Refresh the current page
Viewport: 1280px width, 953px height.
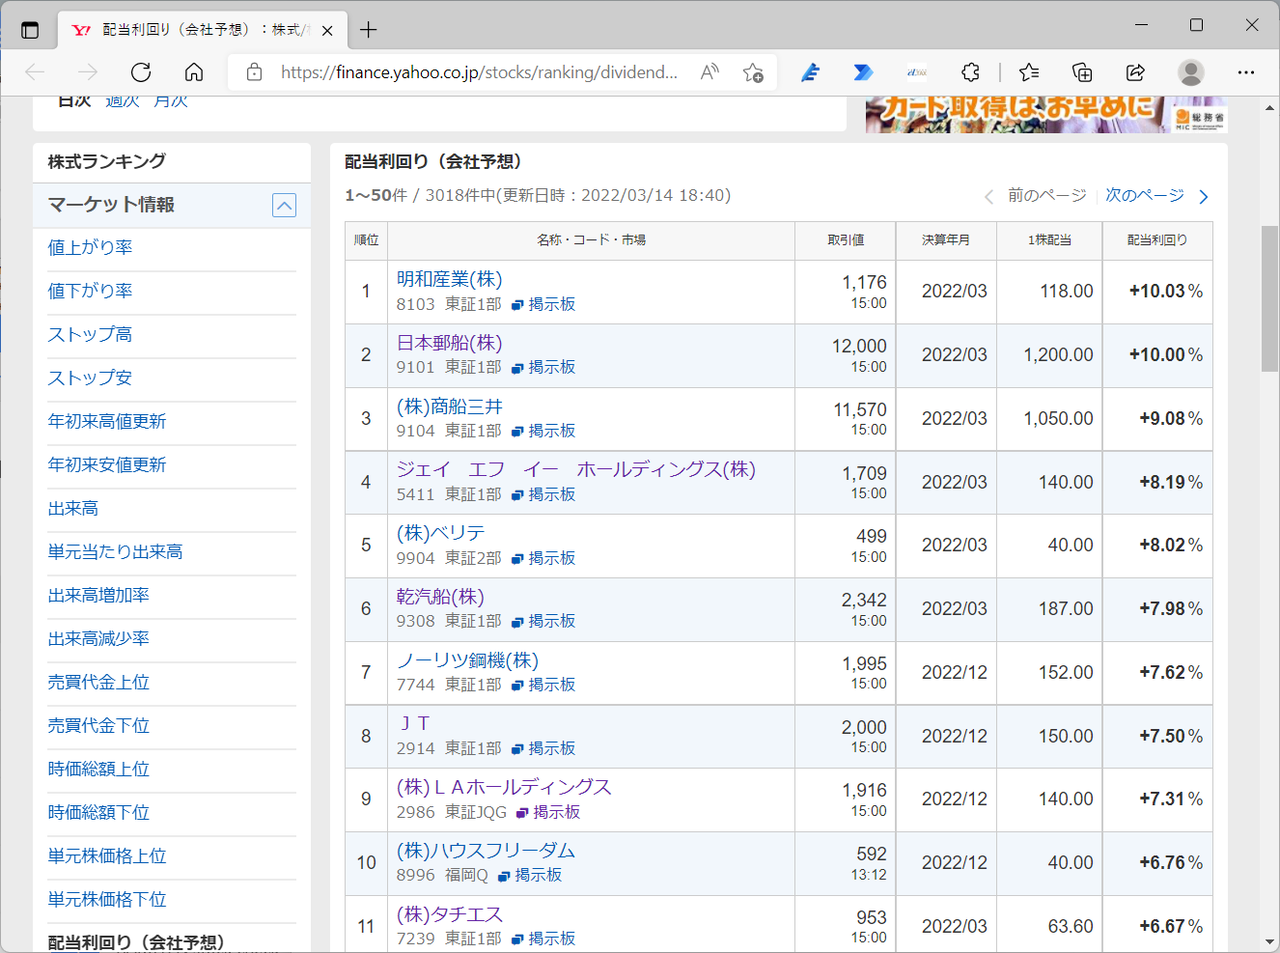click(140, 72)
